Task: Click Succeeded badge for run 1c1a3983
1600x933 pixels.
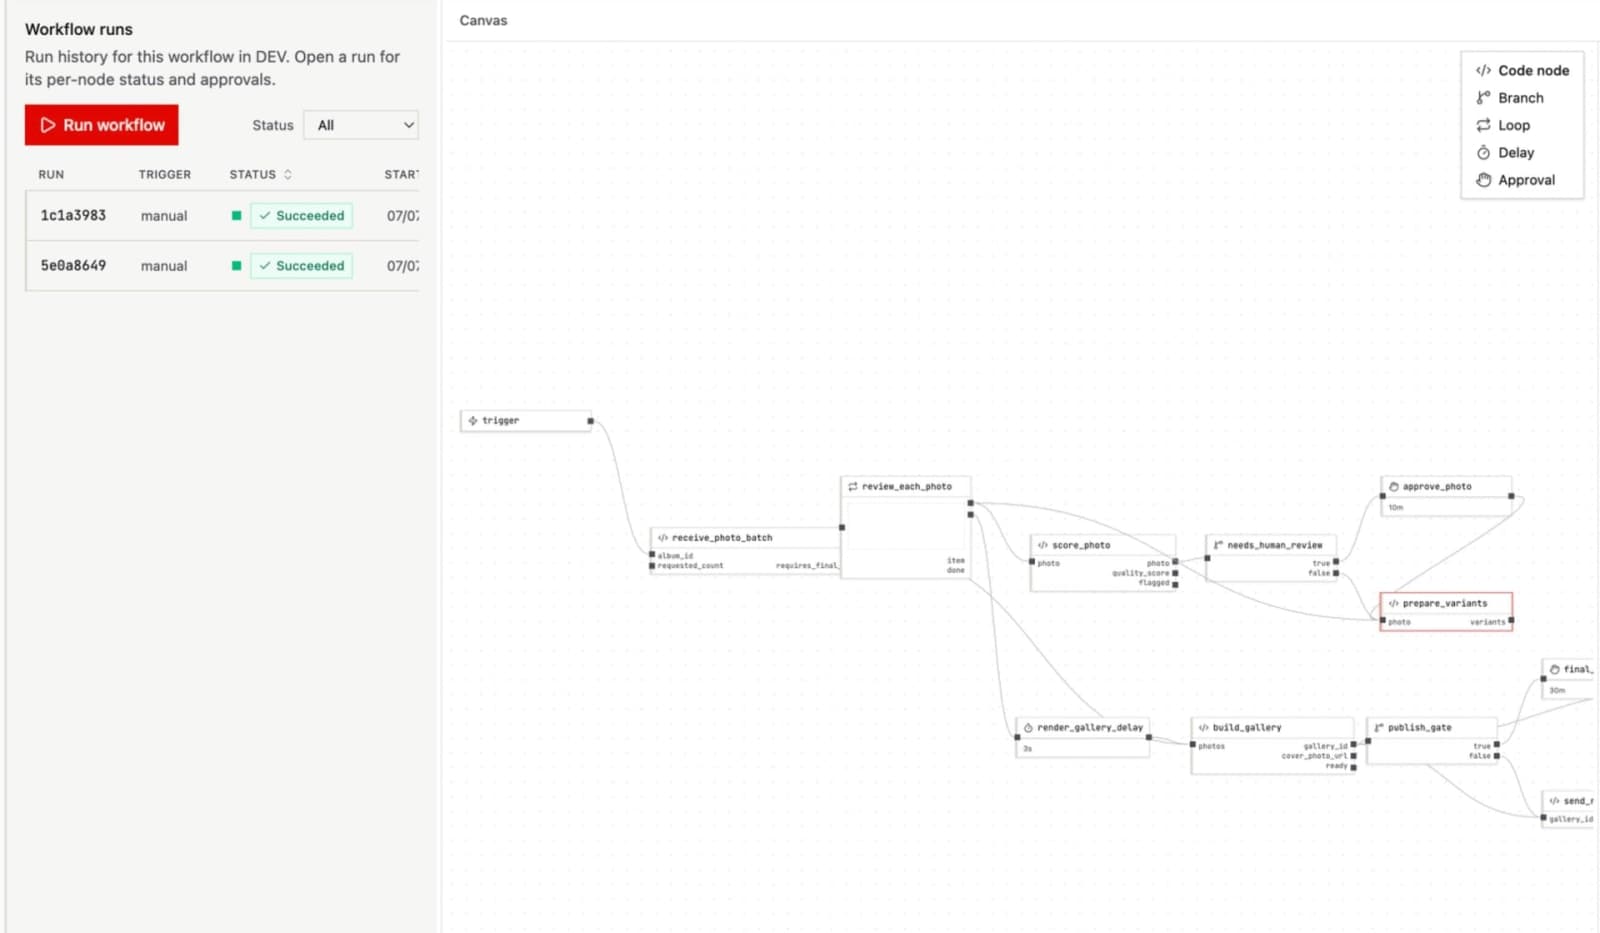Action: pyautogui.click(x=301, y=215)
